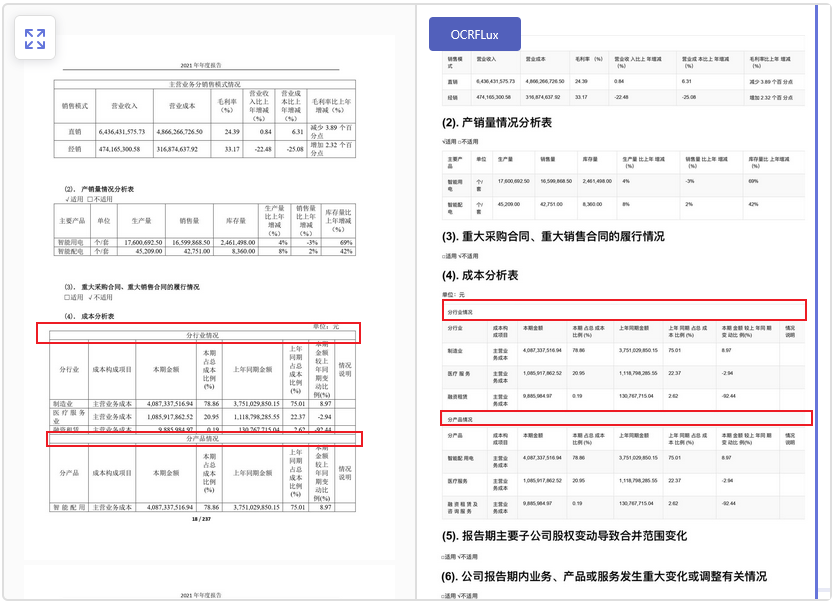The image size is (834, 606).
Task: Click the '智能用电' cell in the PDF page
Action: click(70, 243)
